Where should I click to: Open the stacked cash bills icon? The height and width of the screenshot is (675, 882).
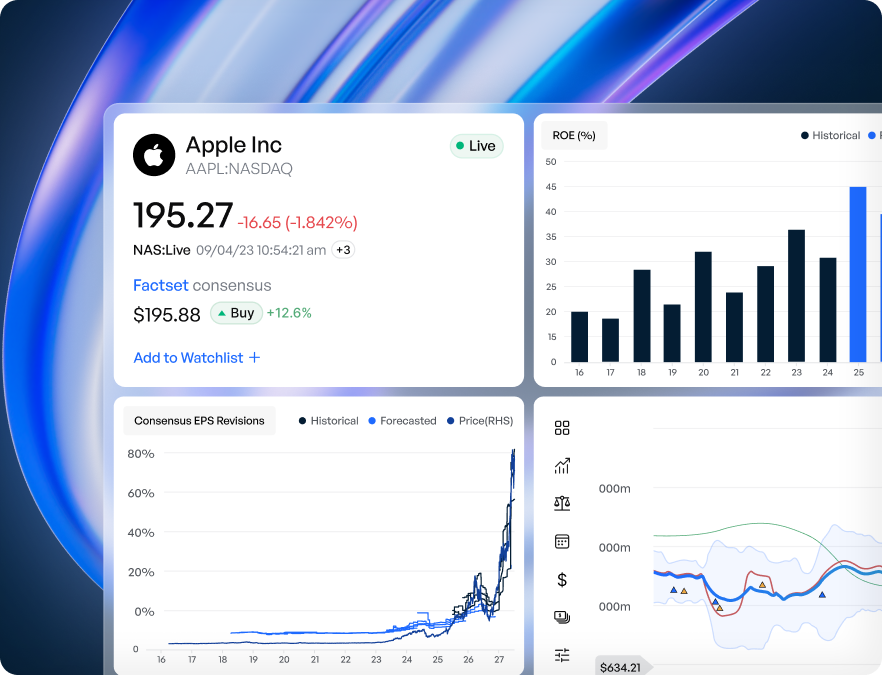(x=562, y=617)
